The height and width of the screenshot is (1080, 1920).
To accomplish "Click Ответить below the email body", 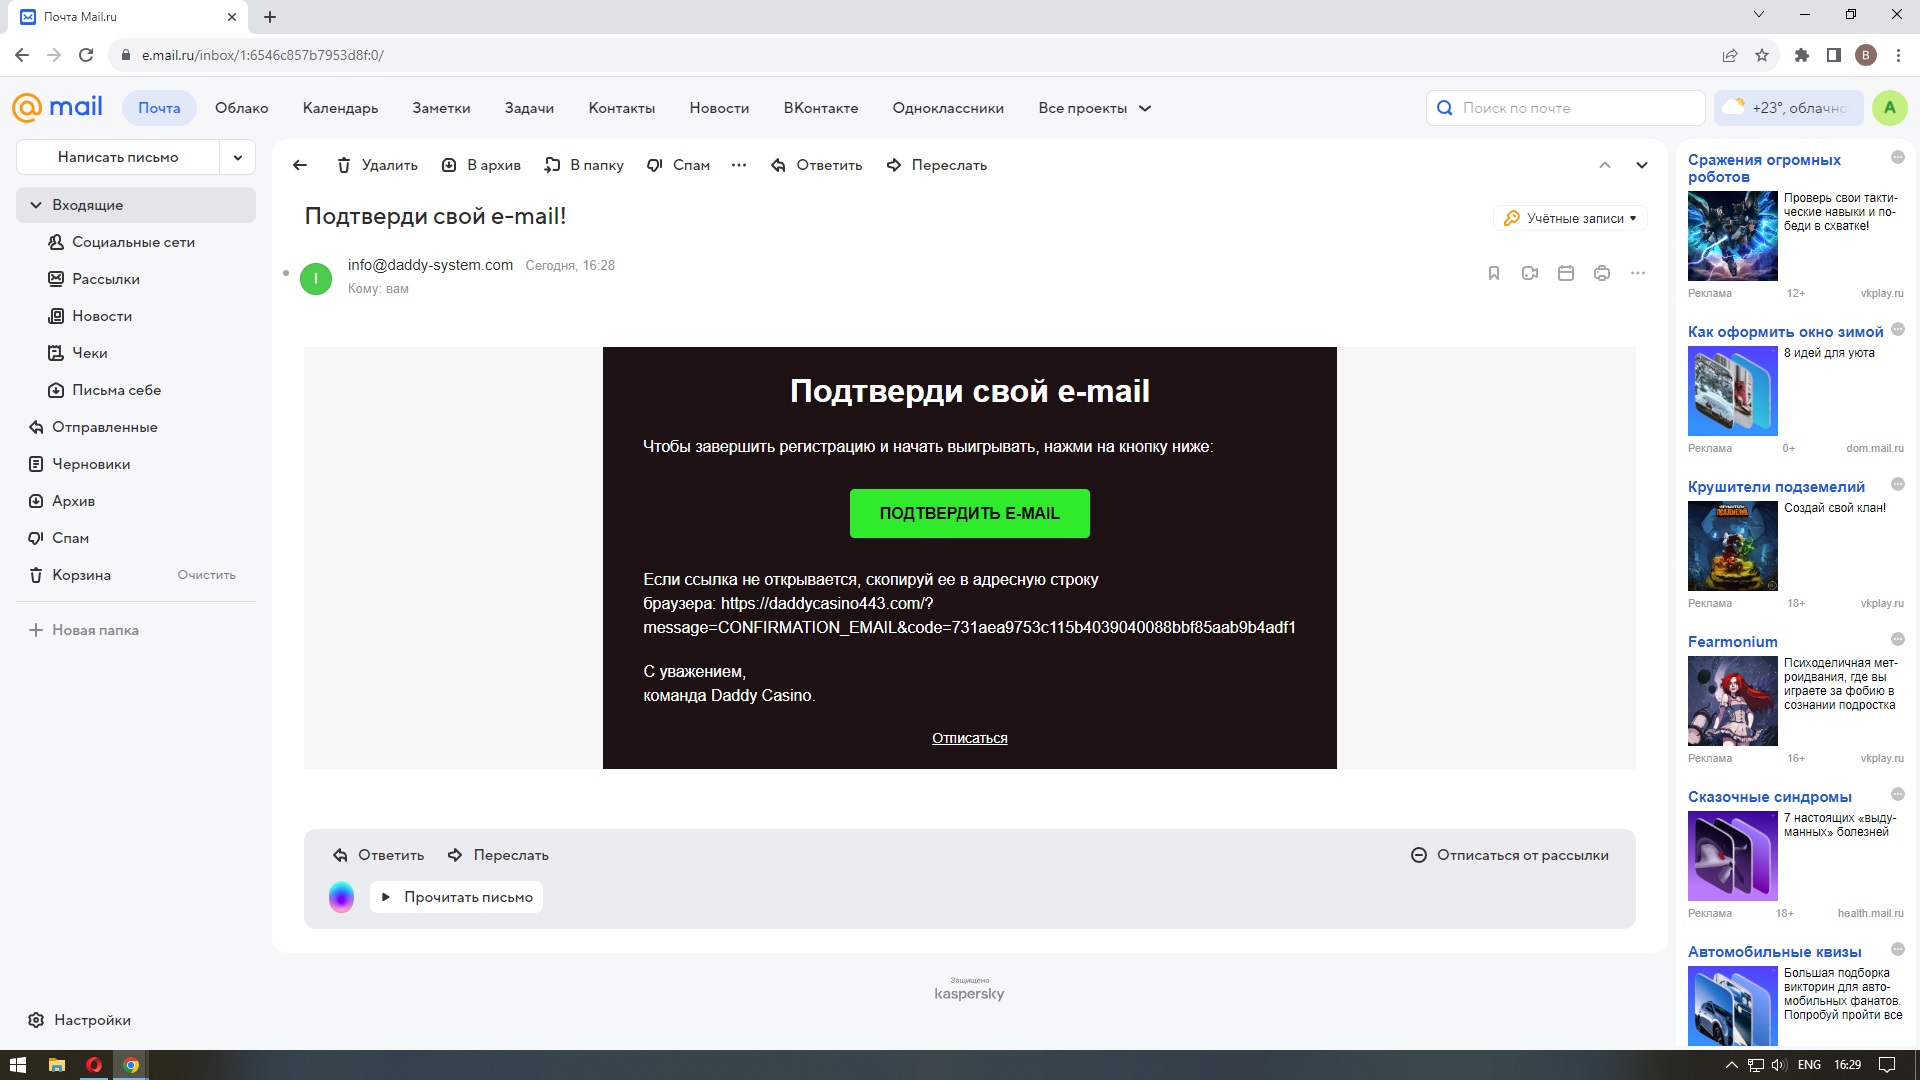I will 378,855.
